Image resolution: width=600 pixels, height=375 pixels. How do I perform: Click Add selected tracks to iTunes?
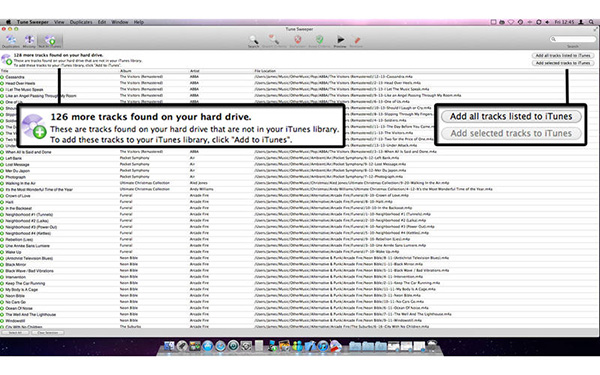click(562, 63)
